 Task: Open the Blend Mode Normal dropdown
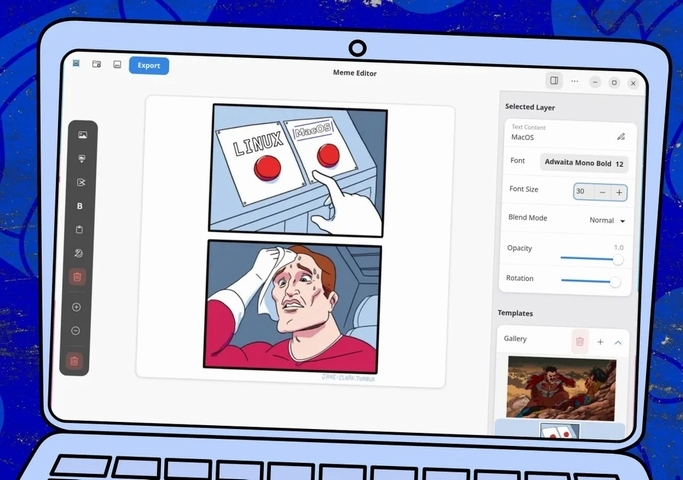point(607,220)
